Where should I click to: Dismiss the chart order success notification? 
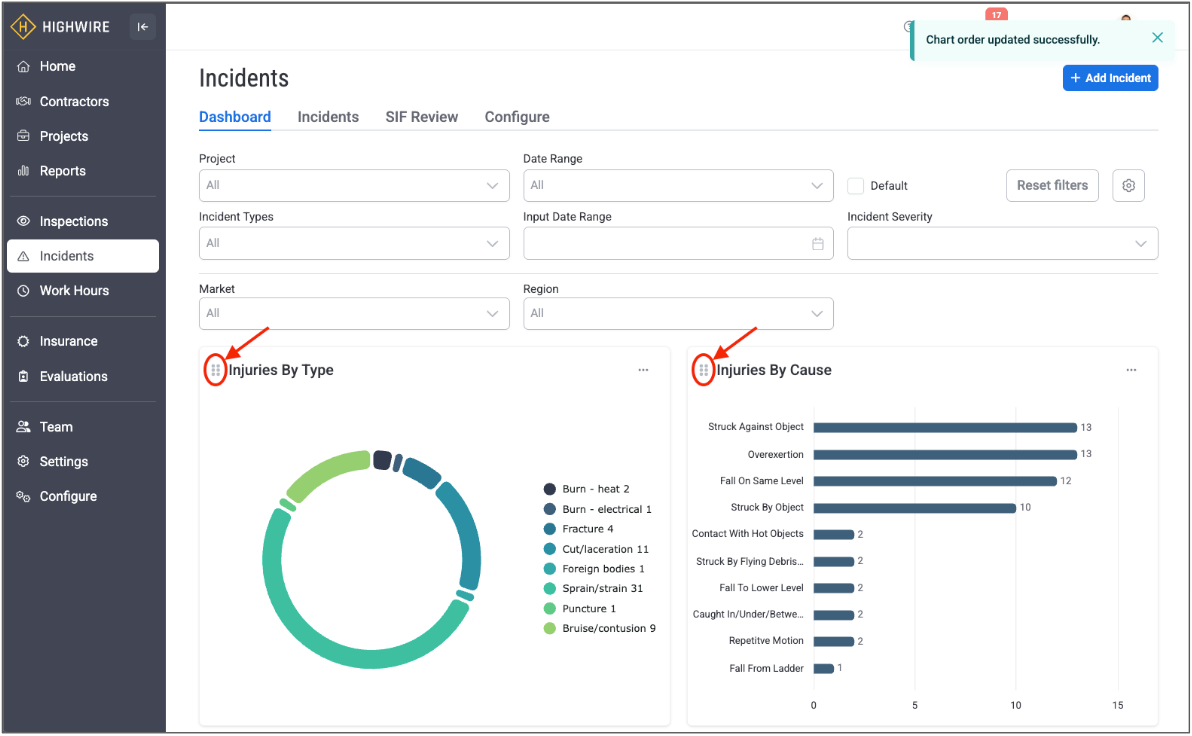1157,38
